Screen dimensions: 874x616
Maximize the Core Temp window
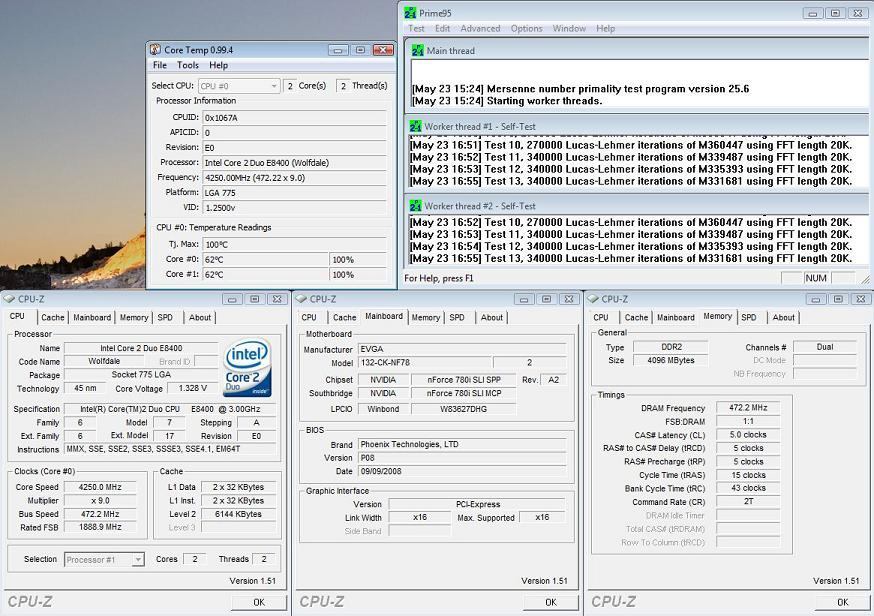(361, 50)
